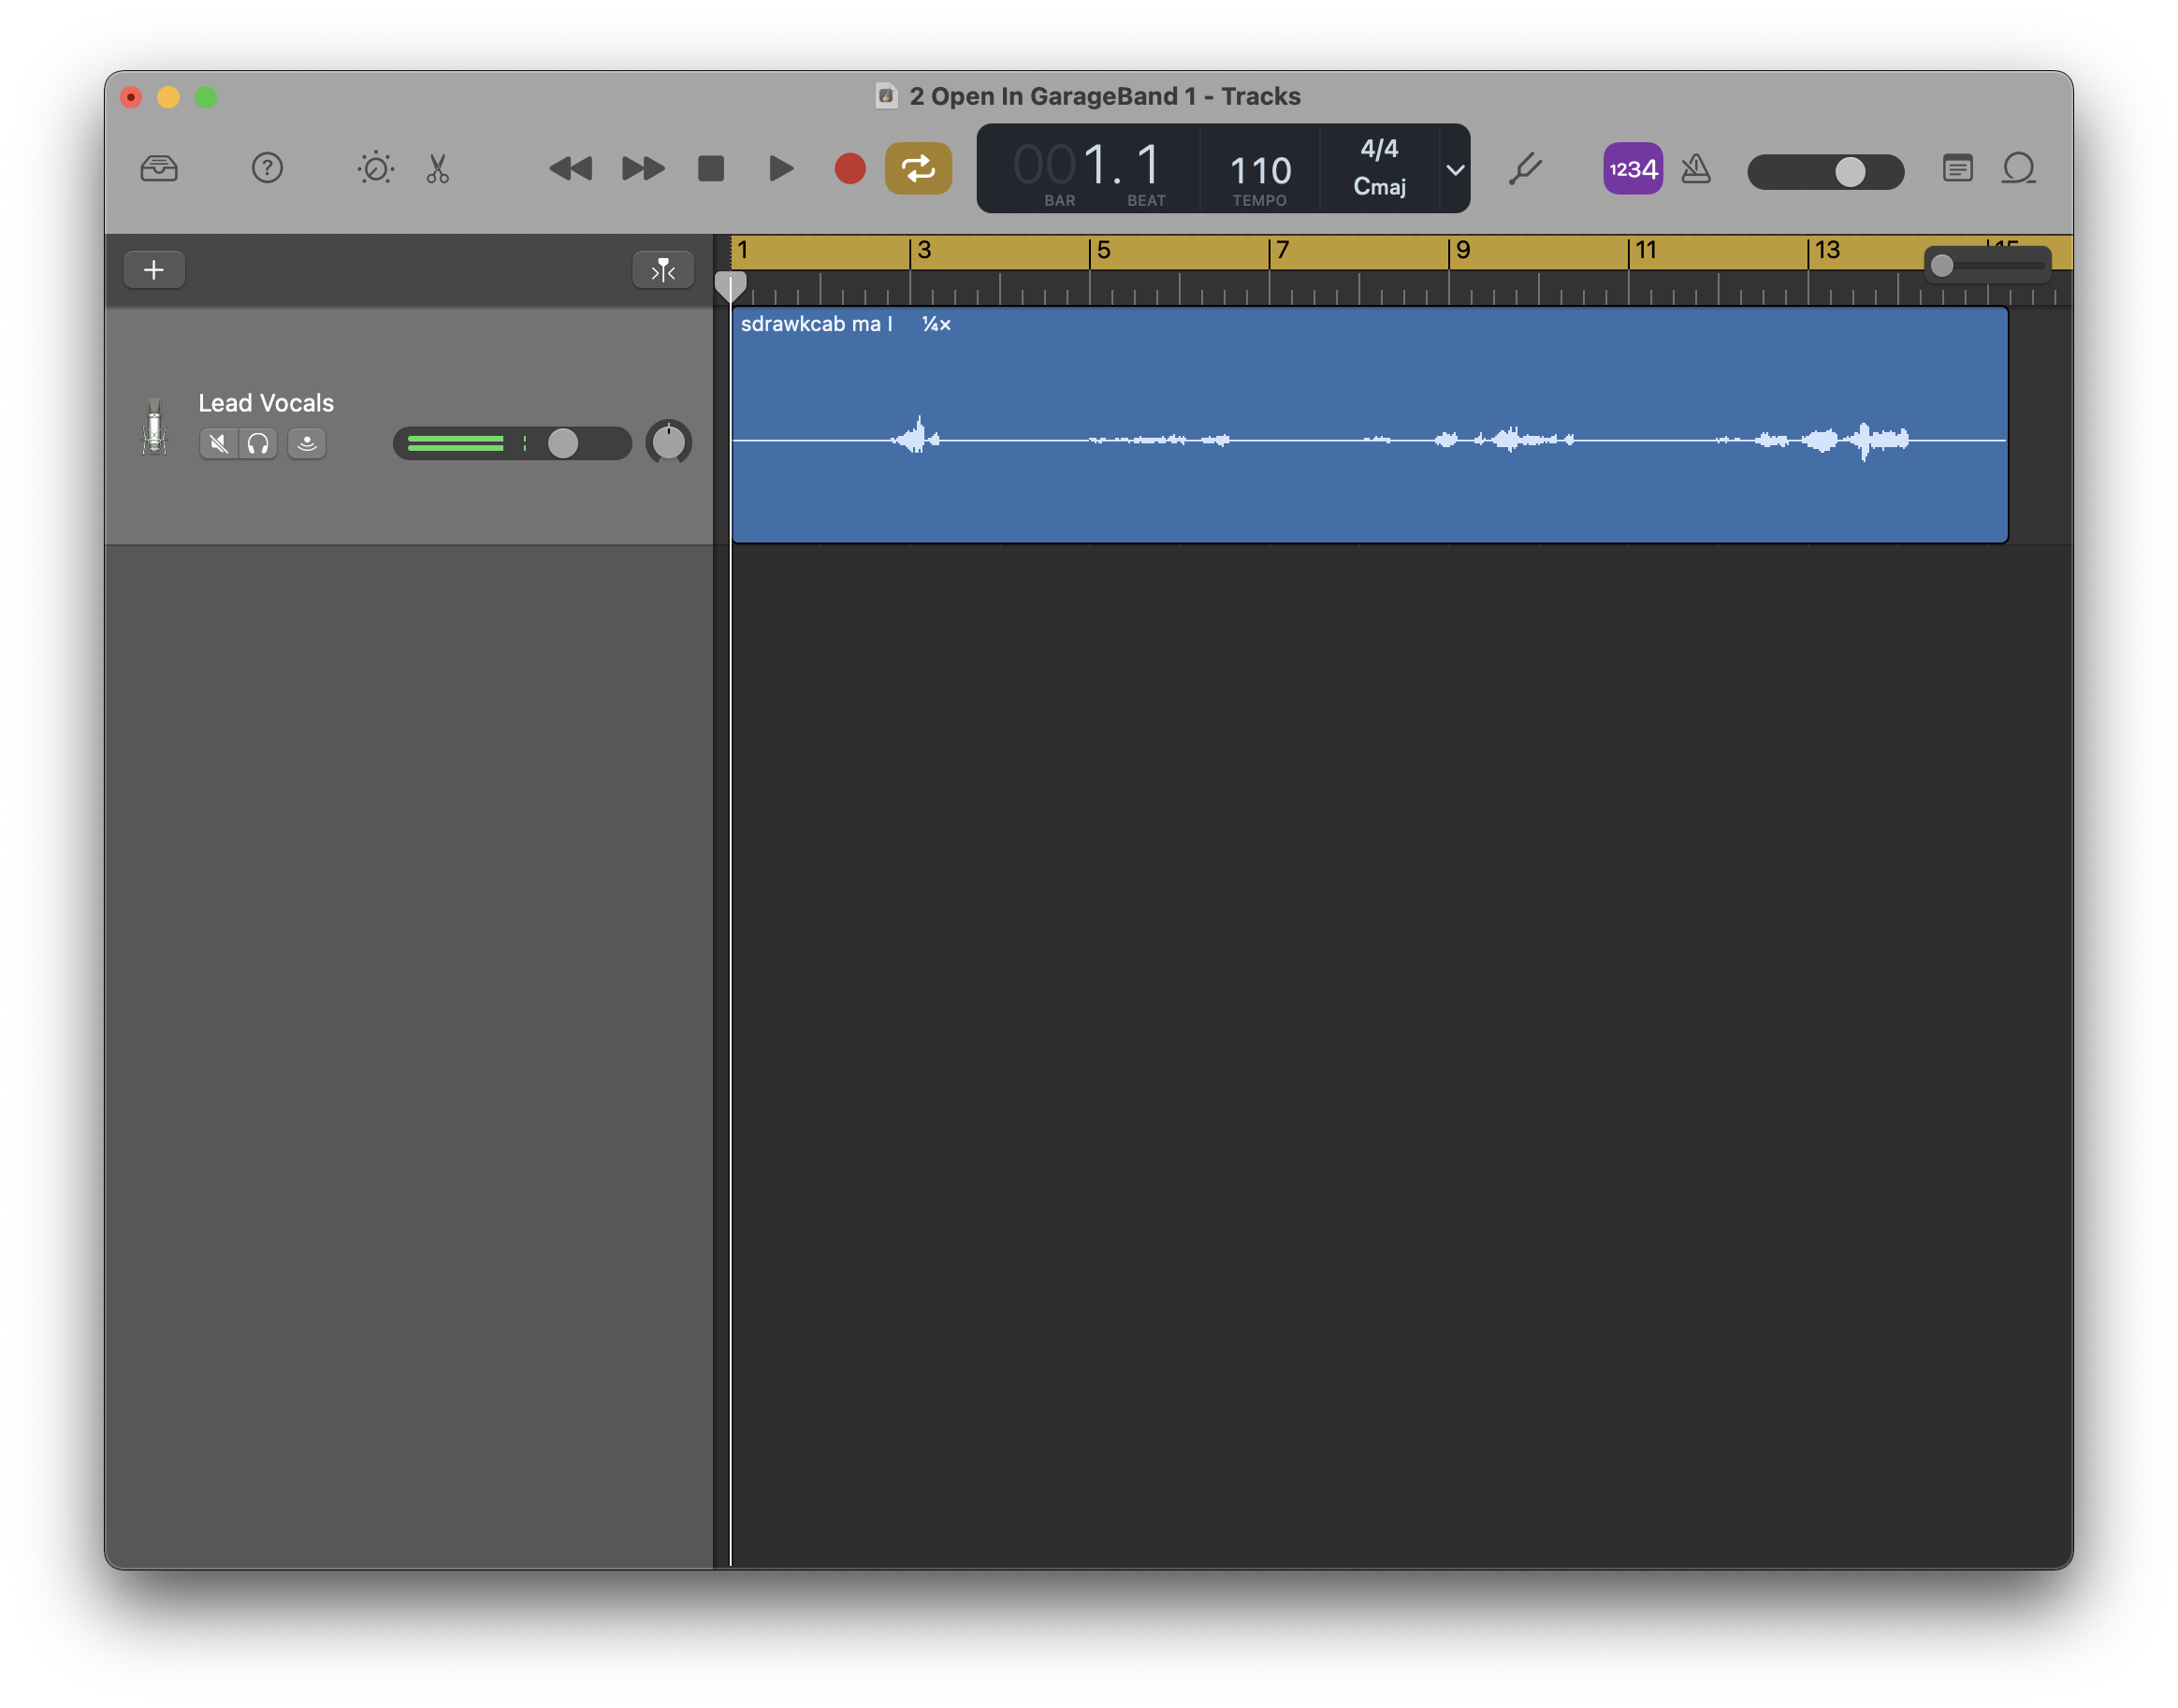Open the 4/4 time signature popup
2178x1708 pixels.
pyautogui.click(x=1379, y=149)
